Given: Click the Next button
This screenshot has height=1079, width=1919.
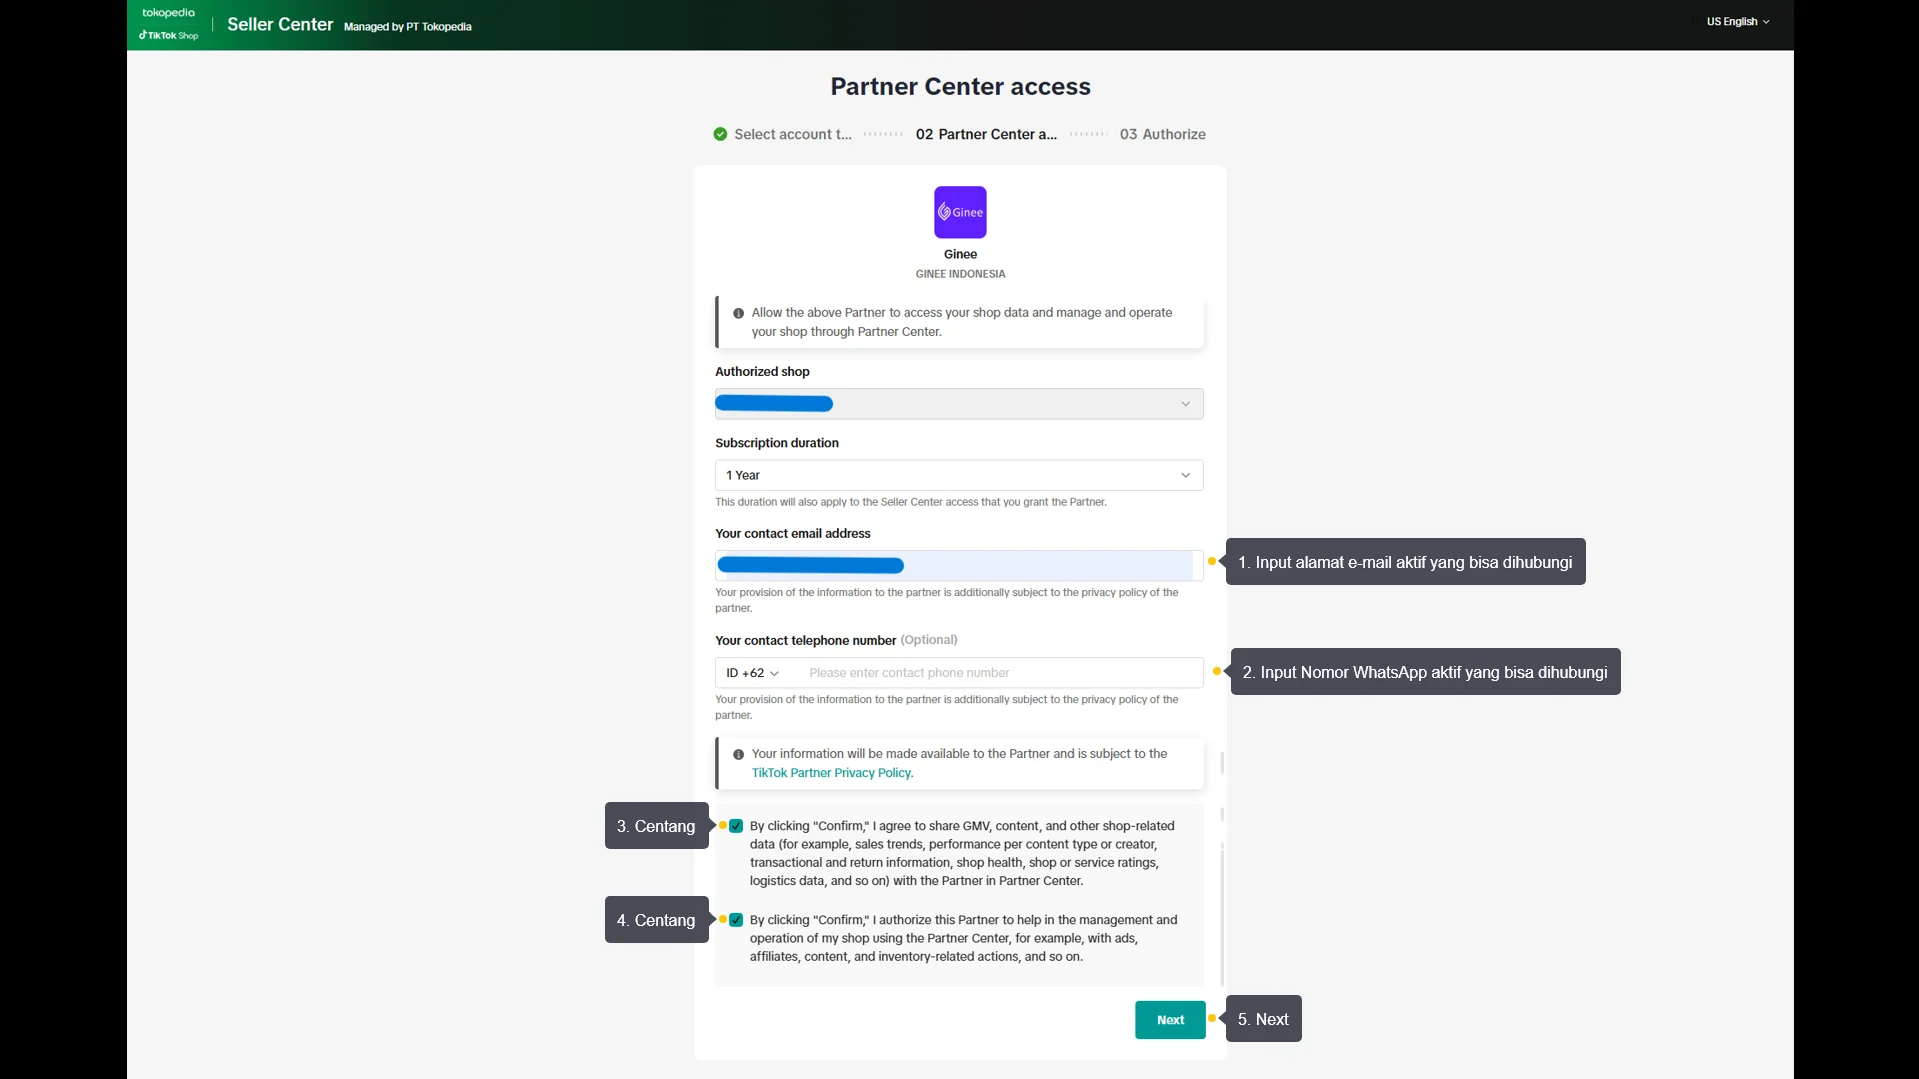Looking at the screenshot, I should click(x=1170, y=1020).
